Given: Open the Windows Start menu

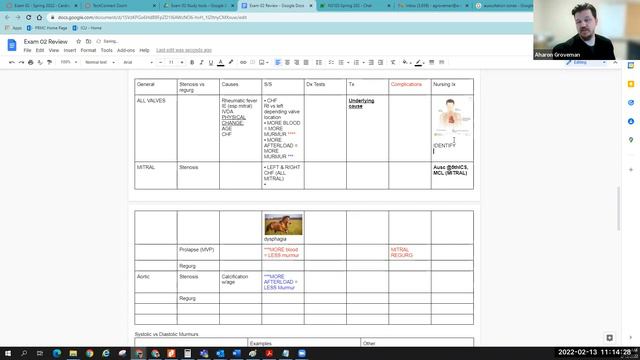Looking at the screenshot, I should tap(8, 353).
